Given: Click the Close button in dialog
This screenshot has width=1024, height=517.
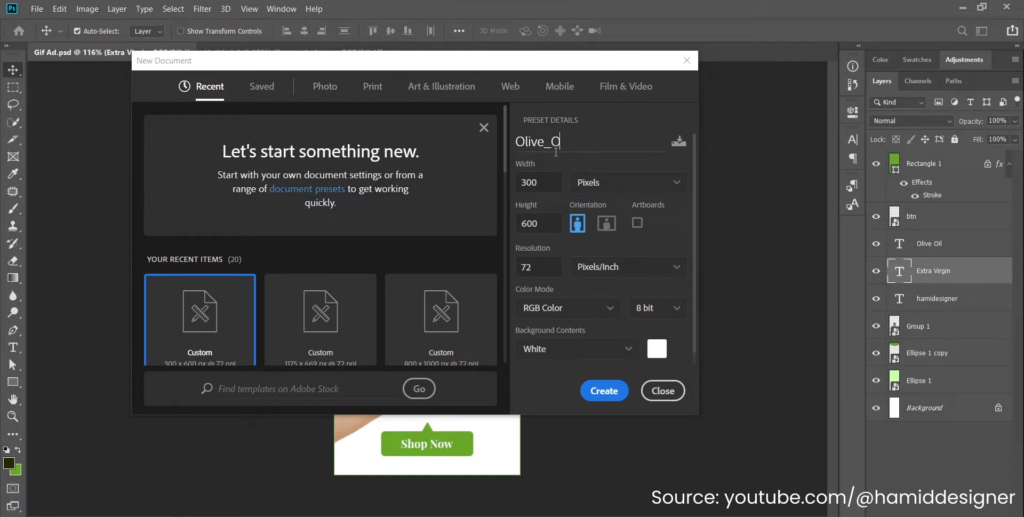Looking at the screenshot, I should (663, 391).
